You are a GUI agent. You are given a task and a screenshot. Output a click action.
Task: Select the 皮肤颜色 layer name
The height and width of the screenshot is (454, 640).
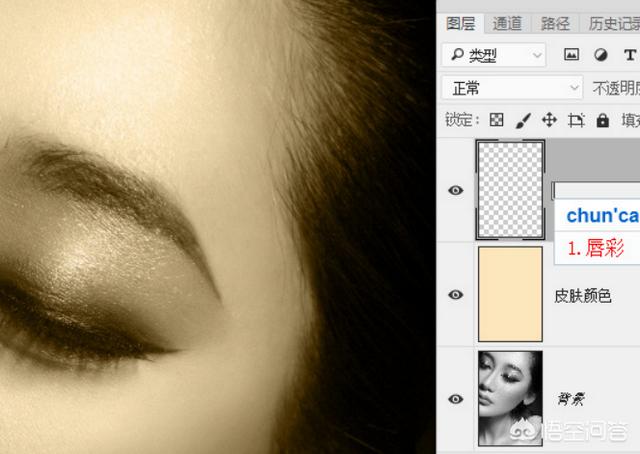(x=582, y=296)
